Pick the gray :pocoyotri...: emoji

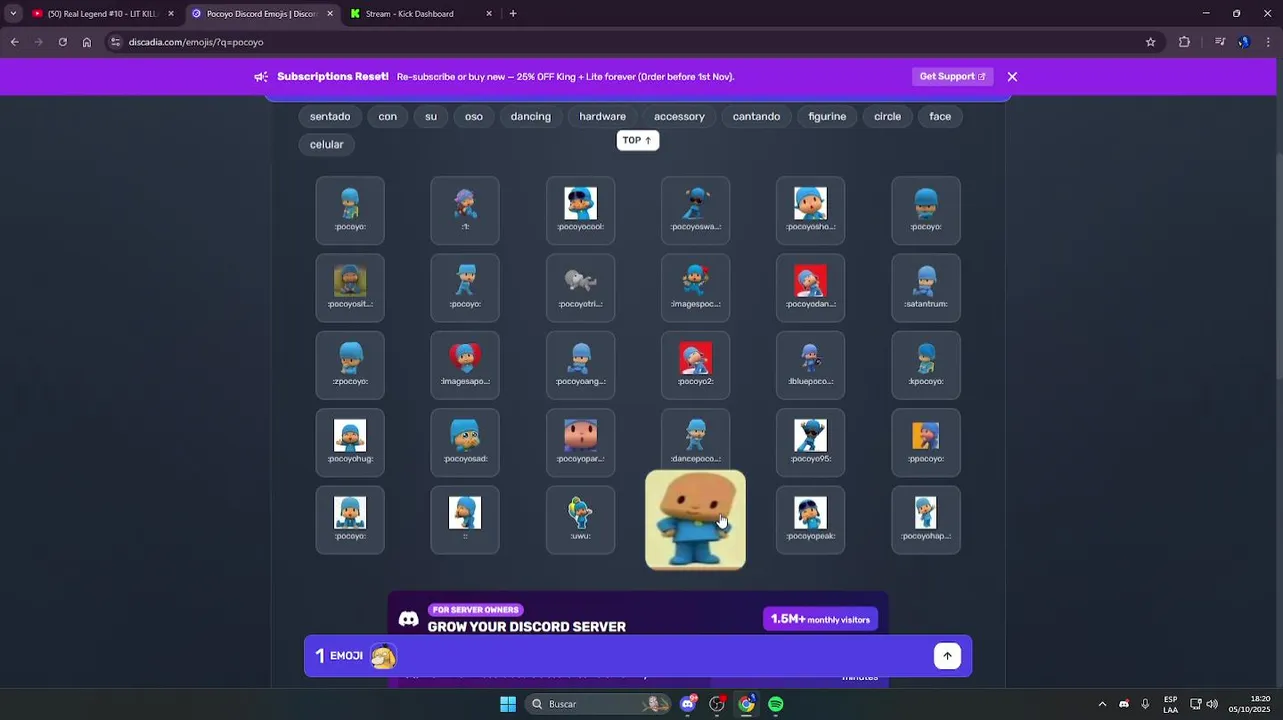pyautogui.click(x=580, y=288)
